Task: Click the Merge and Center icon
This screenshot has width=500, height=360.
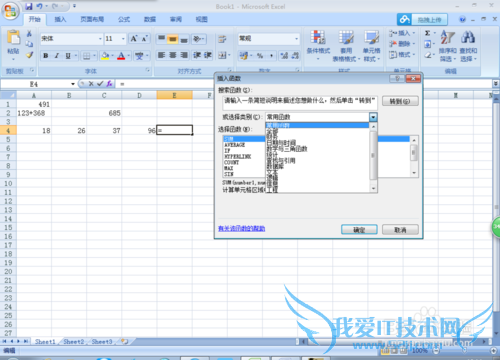Action: (x=222, y=55)
